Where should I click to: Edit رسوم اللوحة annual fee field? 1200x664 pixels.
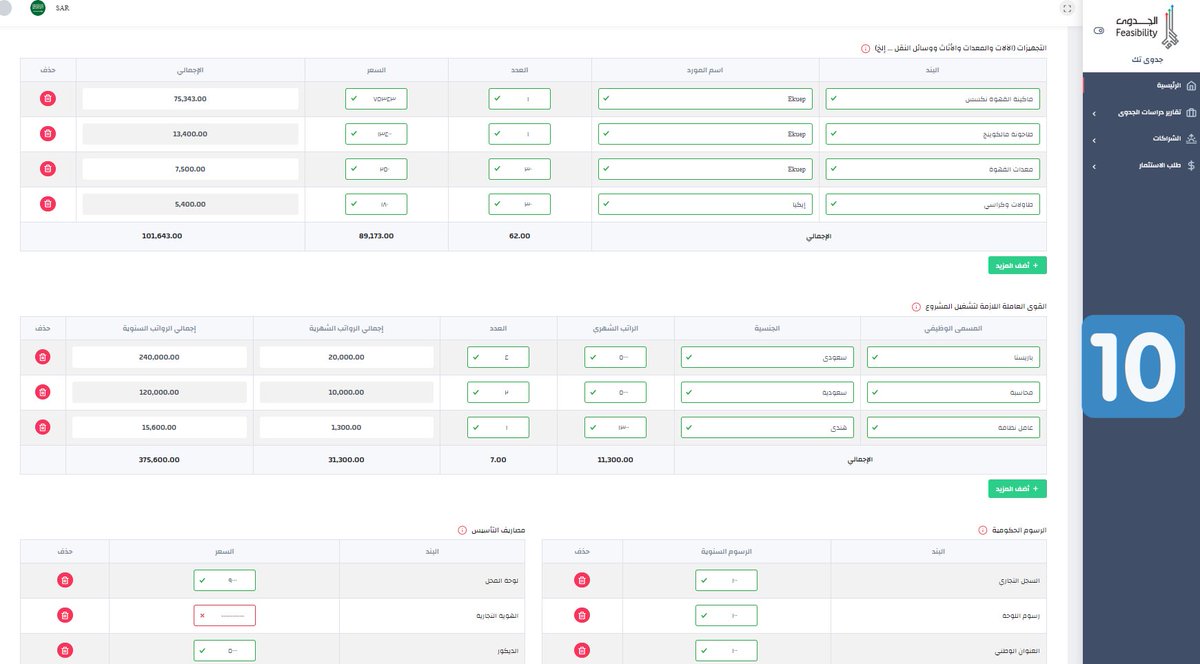[x=726, y=615]
